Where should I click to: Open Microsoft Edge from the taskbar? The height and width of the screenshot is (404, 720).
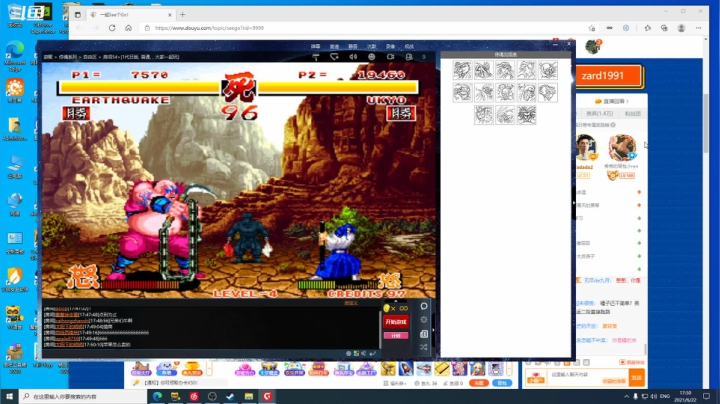[x=157, y=396]
